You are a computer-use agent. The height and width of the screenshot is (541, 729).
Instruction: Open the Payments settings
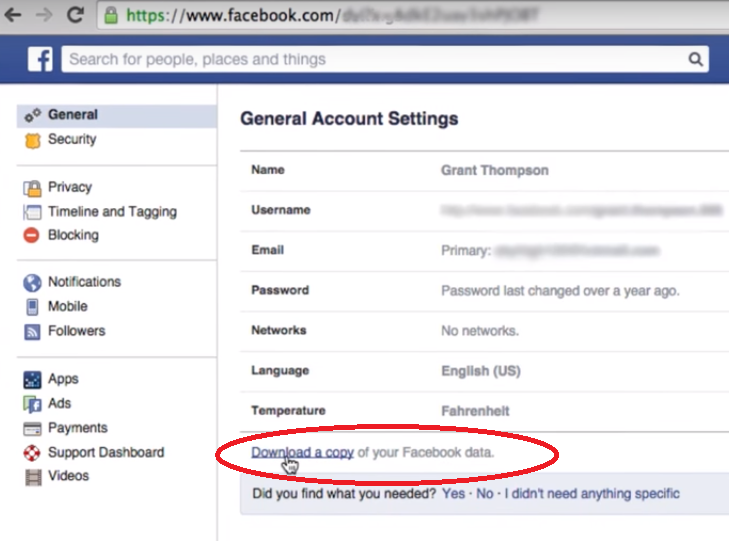pyautogui.click(x=78, y=428)
